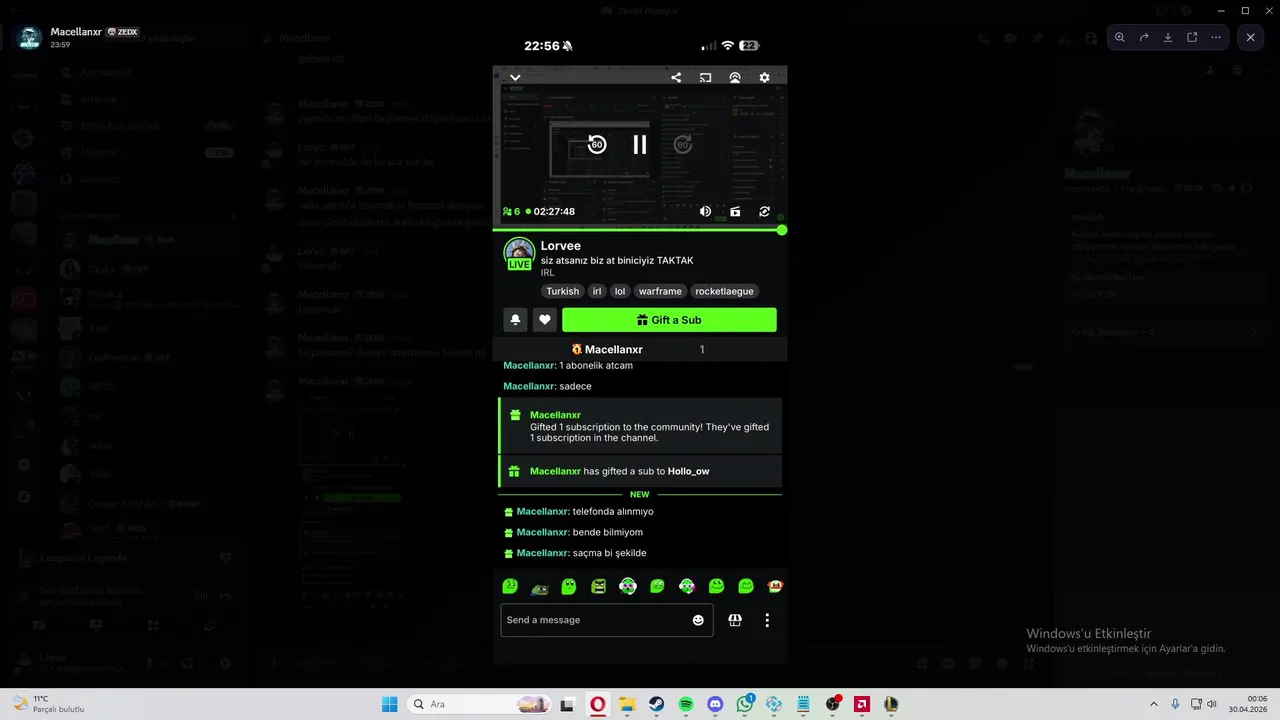Open the League of Legends taskbar icon
The width and height of the screenshot is (1280, 720).
tap(891, 704)
